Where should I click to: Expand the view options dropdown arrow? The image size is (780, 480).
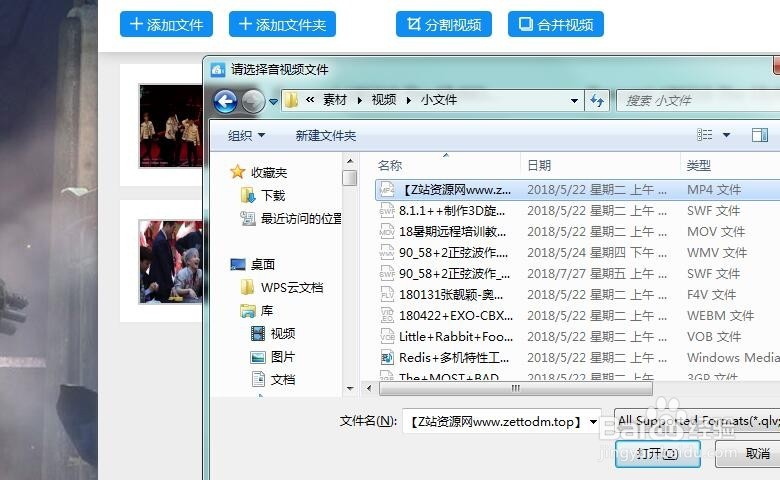pos(726,135)
